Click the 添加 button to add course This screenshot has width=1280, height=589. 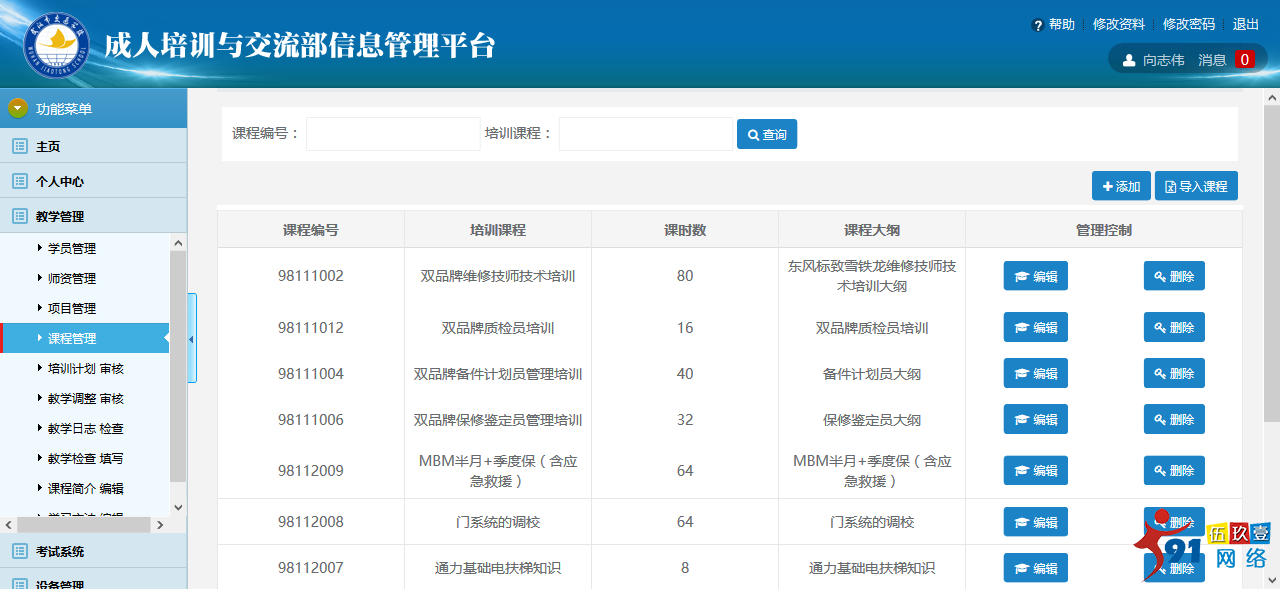[1121, 186]
